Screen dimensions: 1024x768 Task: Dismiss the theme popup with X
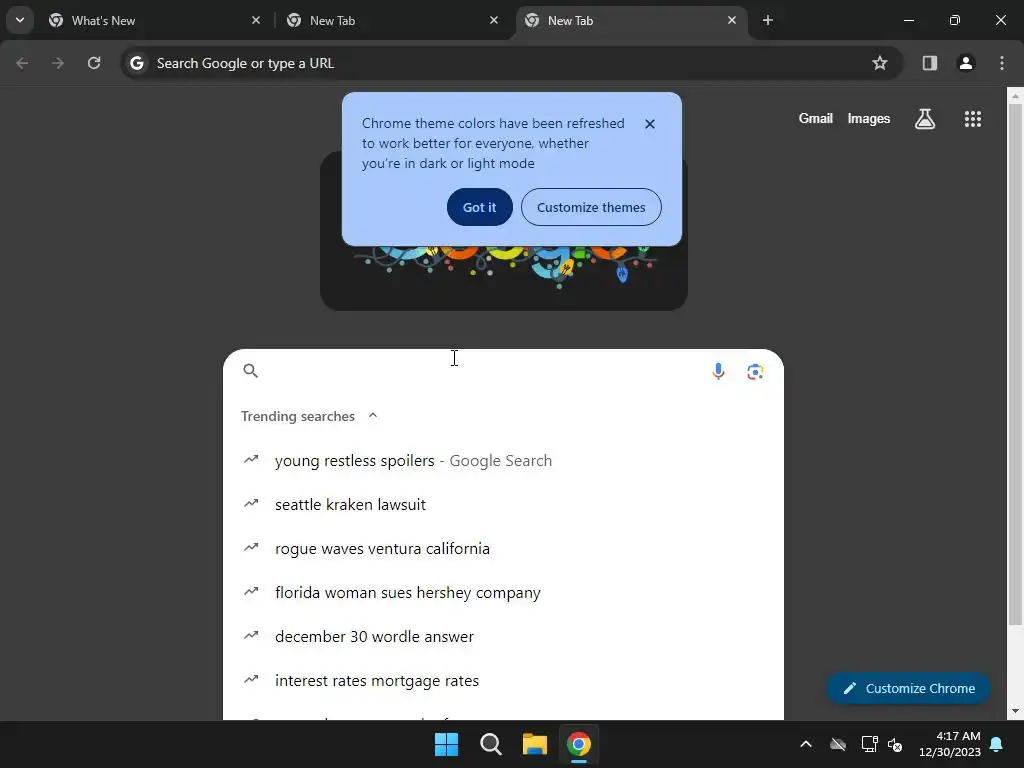[x=650, y=124]
